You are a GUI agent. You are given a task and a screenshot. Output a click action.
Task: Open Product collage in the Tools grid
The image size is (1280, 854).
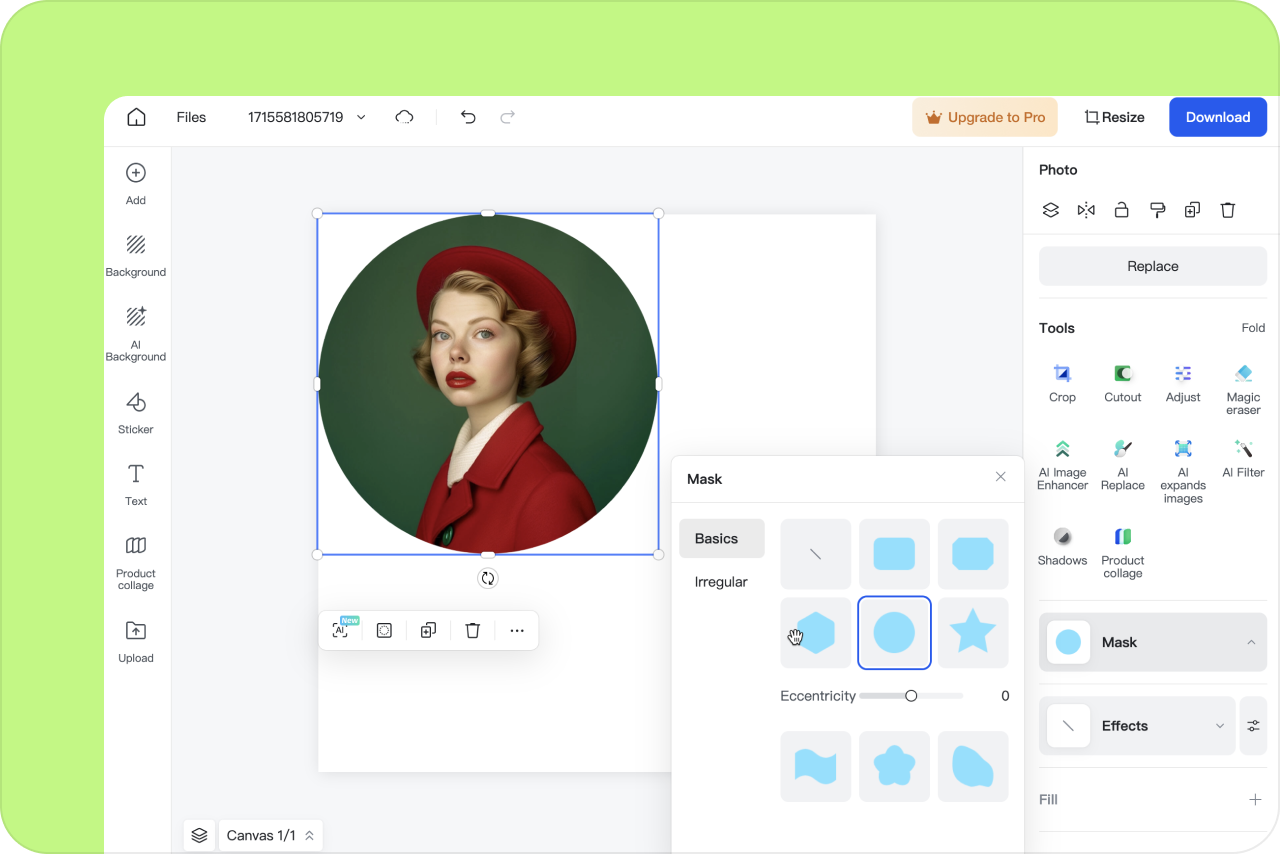click(1123, 552)
